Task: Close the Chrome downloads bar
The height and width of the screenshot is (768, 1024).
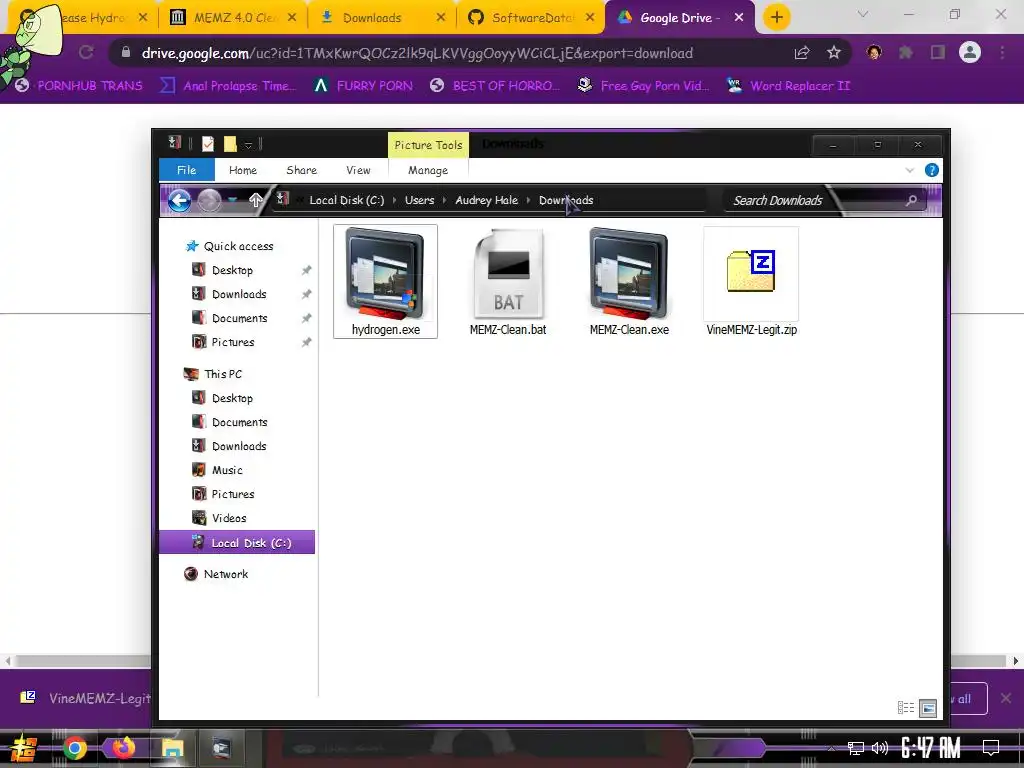Action: pos(1006,698)
